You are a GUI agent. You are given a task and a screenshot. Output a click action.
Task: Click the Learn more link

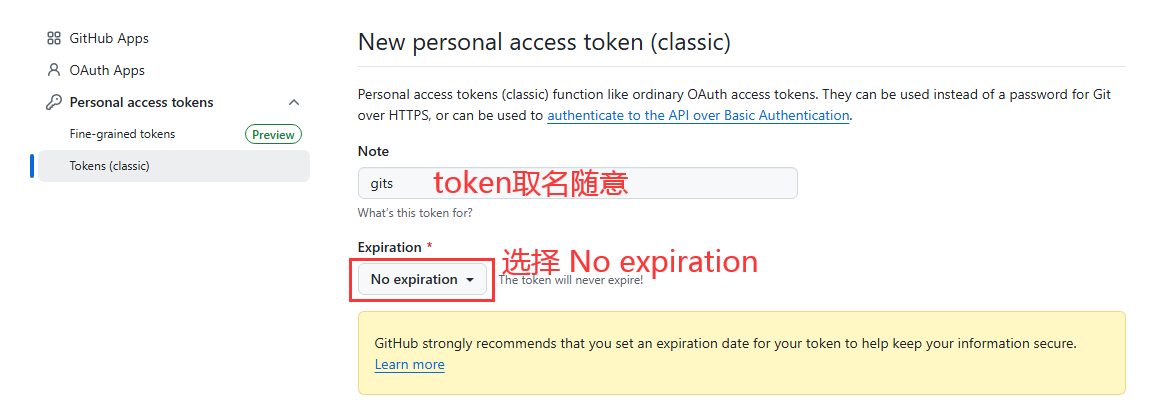(409, 365)
